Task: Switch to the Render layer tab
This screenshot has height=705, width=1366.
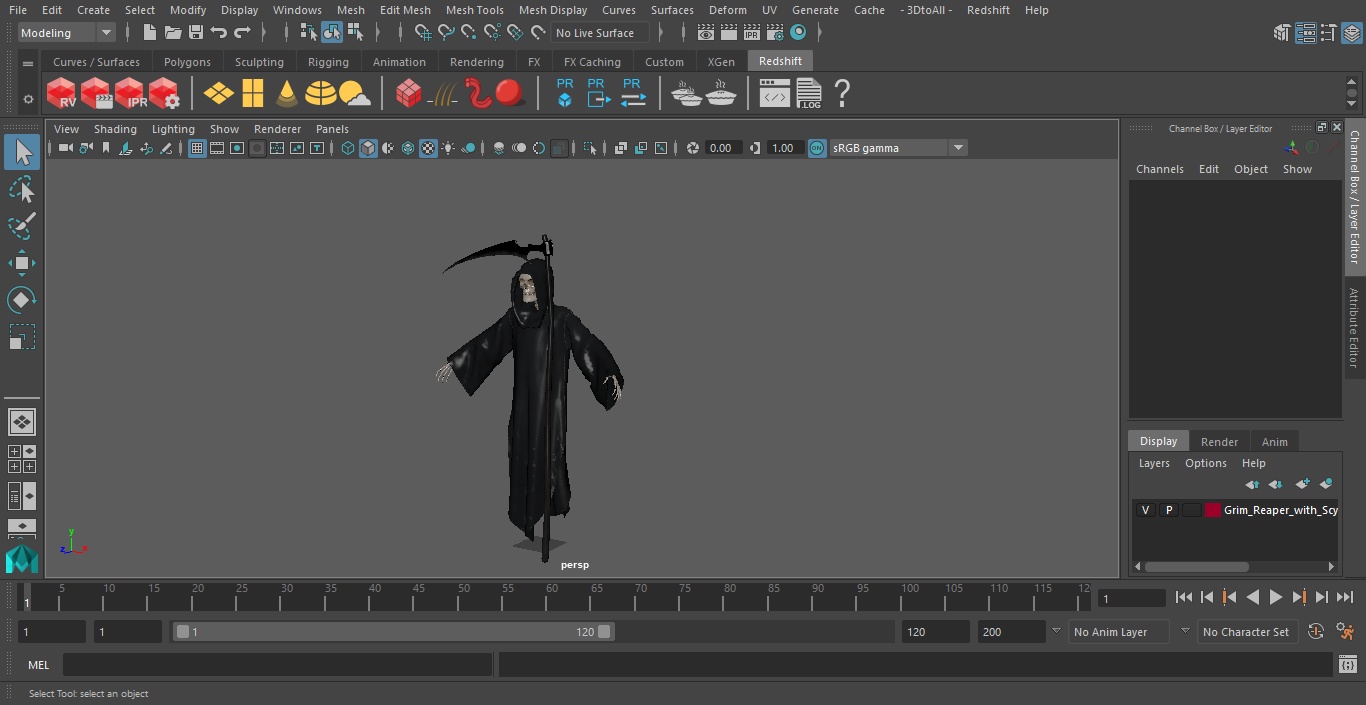Action: (x=1219, y=441)
